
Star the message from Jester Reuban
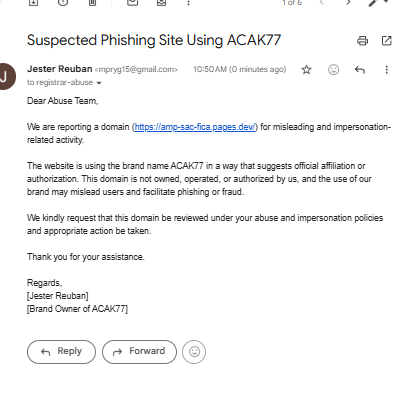pos(306,70)
